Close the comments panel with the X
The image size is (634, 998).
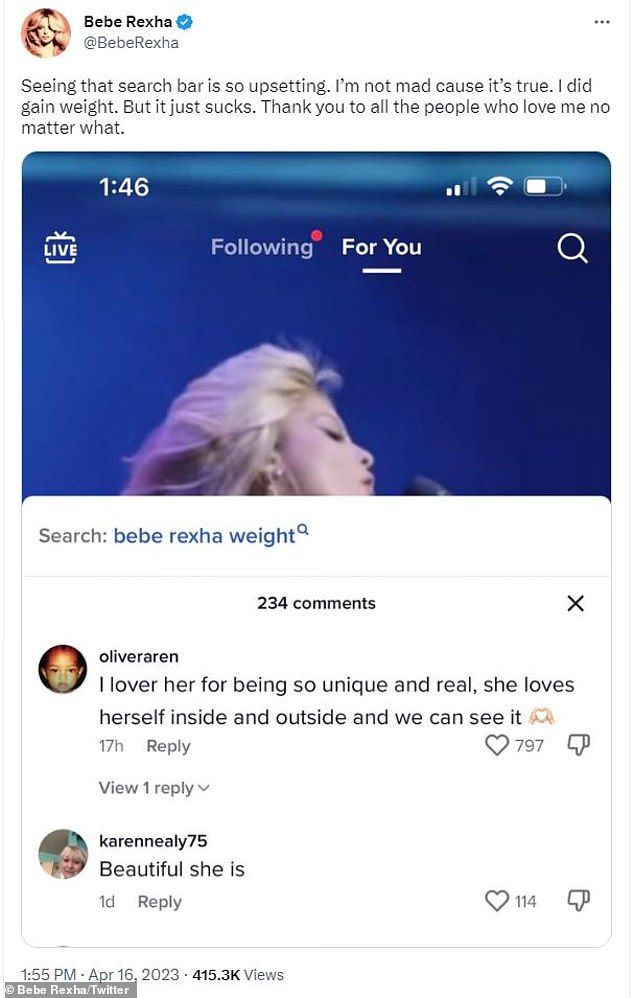pos(575,603)
